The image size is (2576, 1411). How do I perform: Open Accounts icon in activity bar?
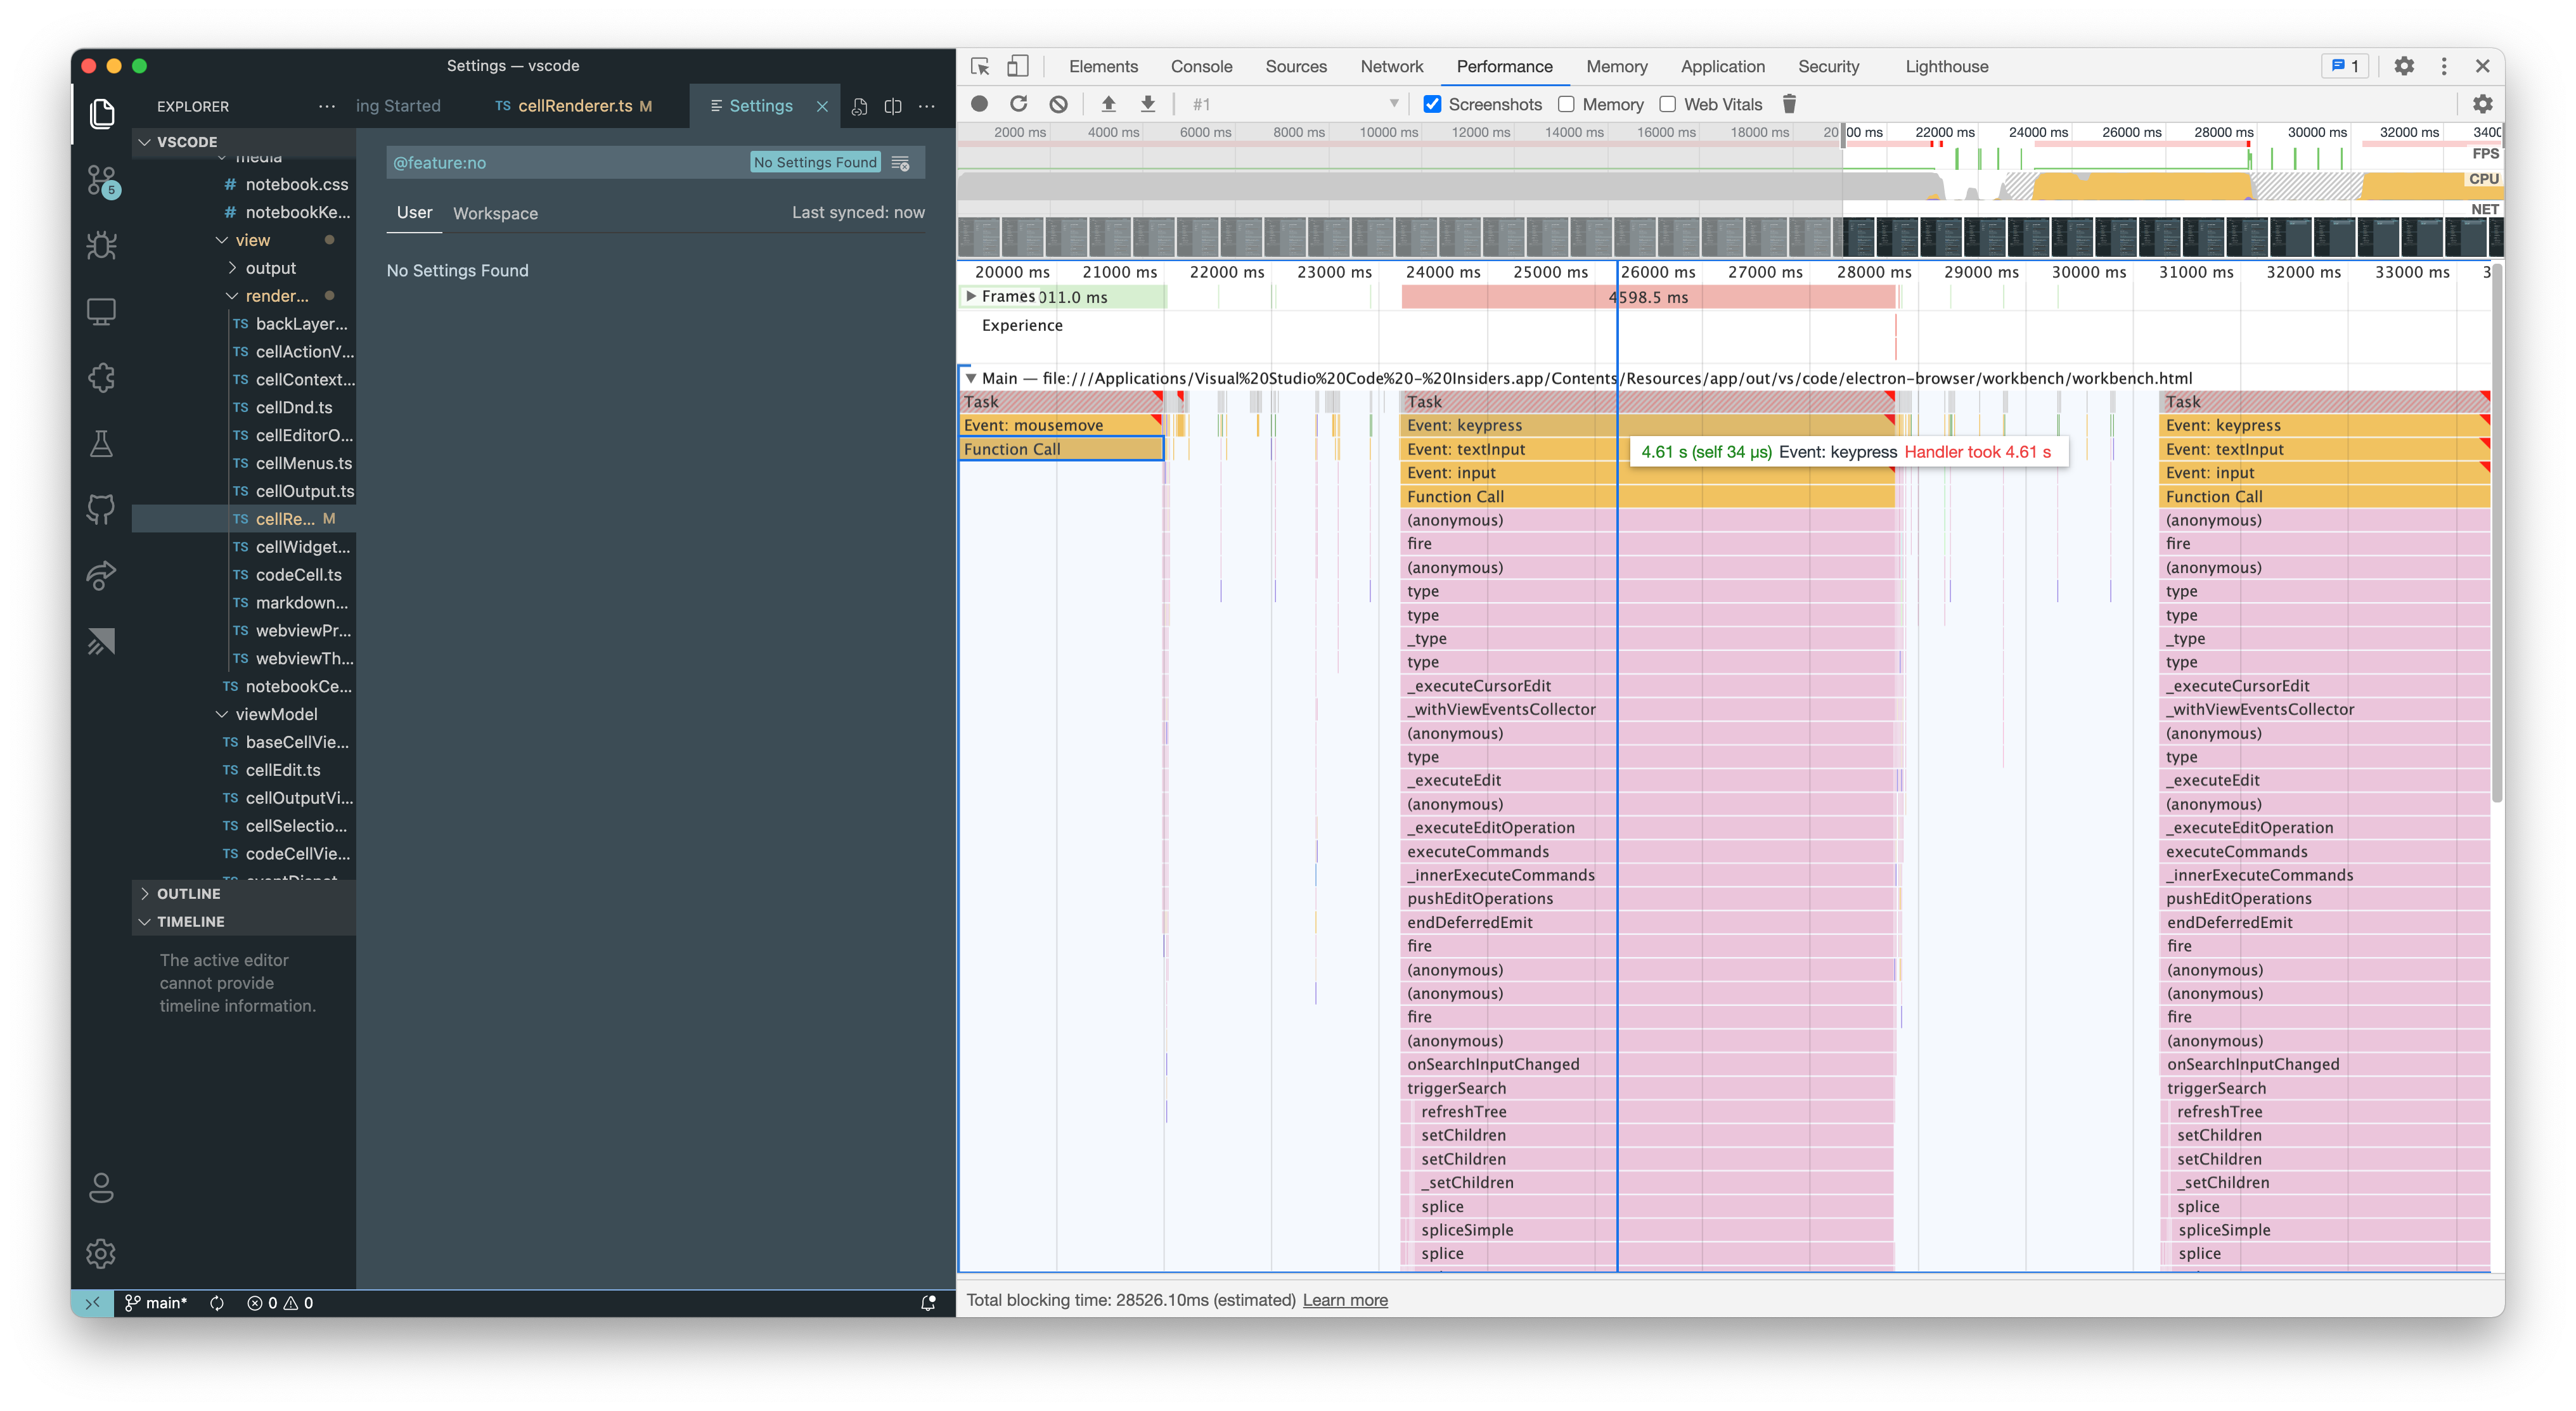coord(101,1188)
